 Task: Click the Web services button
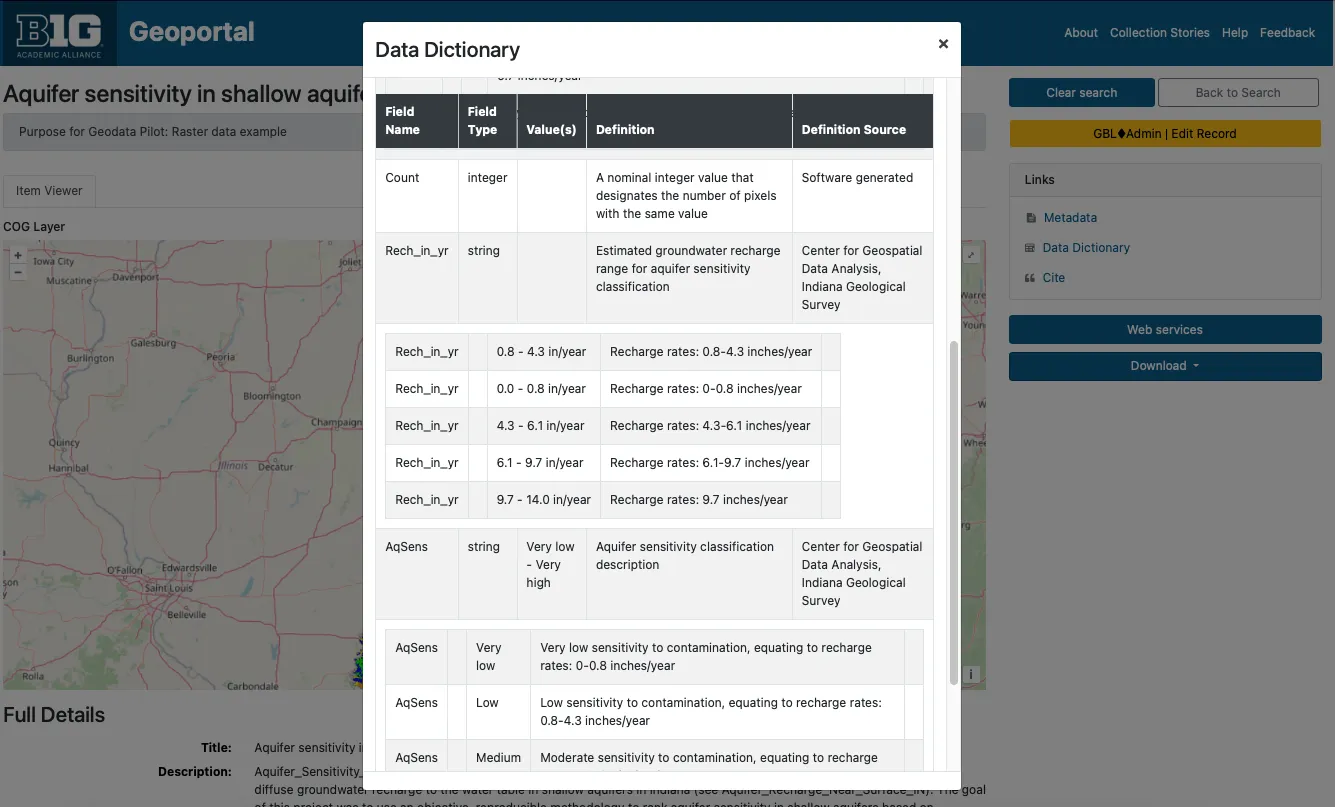(1165, 330)
